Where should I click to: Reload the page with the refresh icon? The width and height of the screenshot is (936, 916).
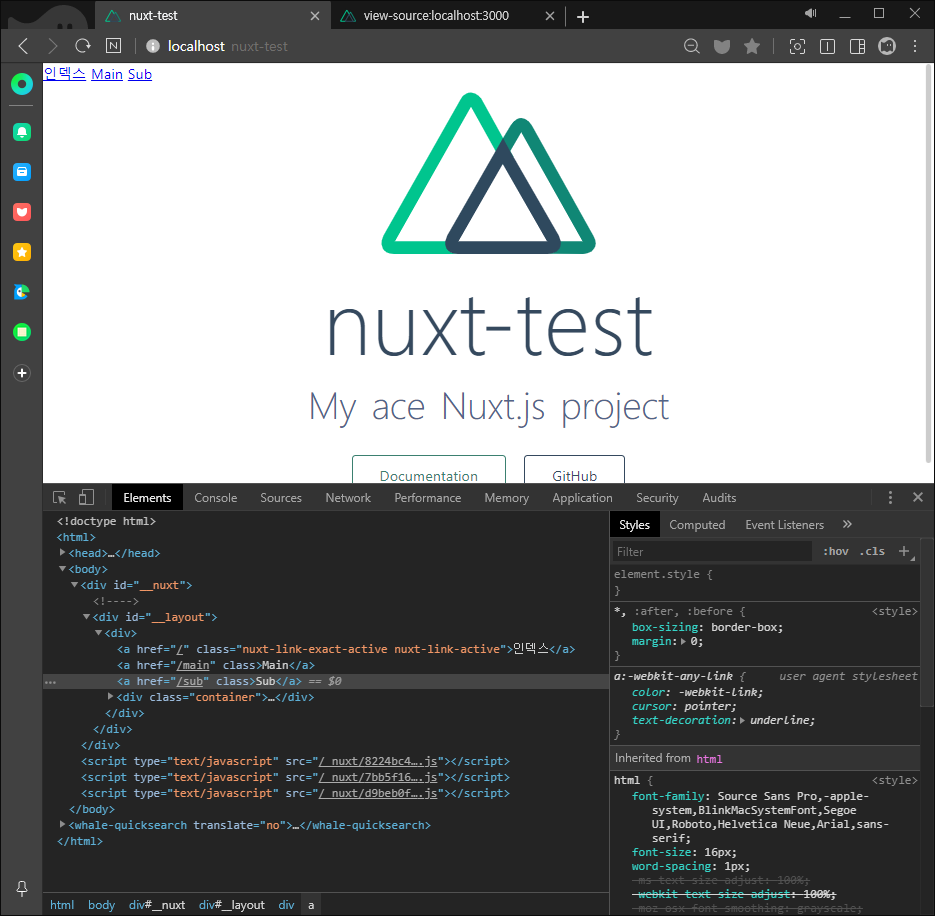[83, 46]
